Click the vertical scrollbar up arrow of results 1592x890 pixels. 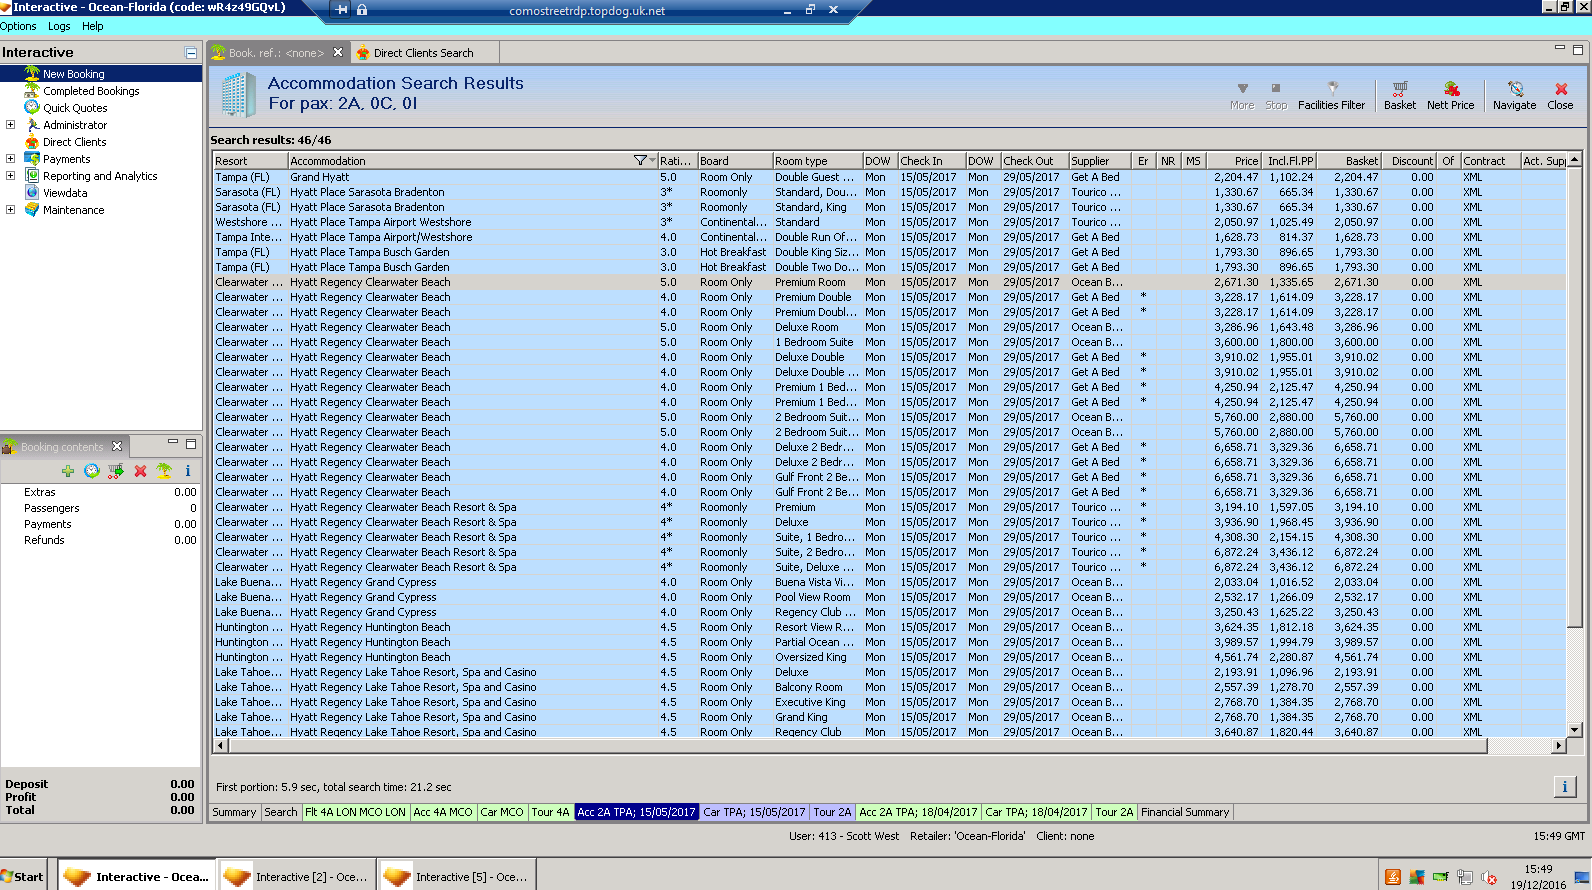[x=1574, y=160]
